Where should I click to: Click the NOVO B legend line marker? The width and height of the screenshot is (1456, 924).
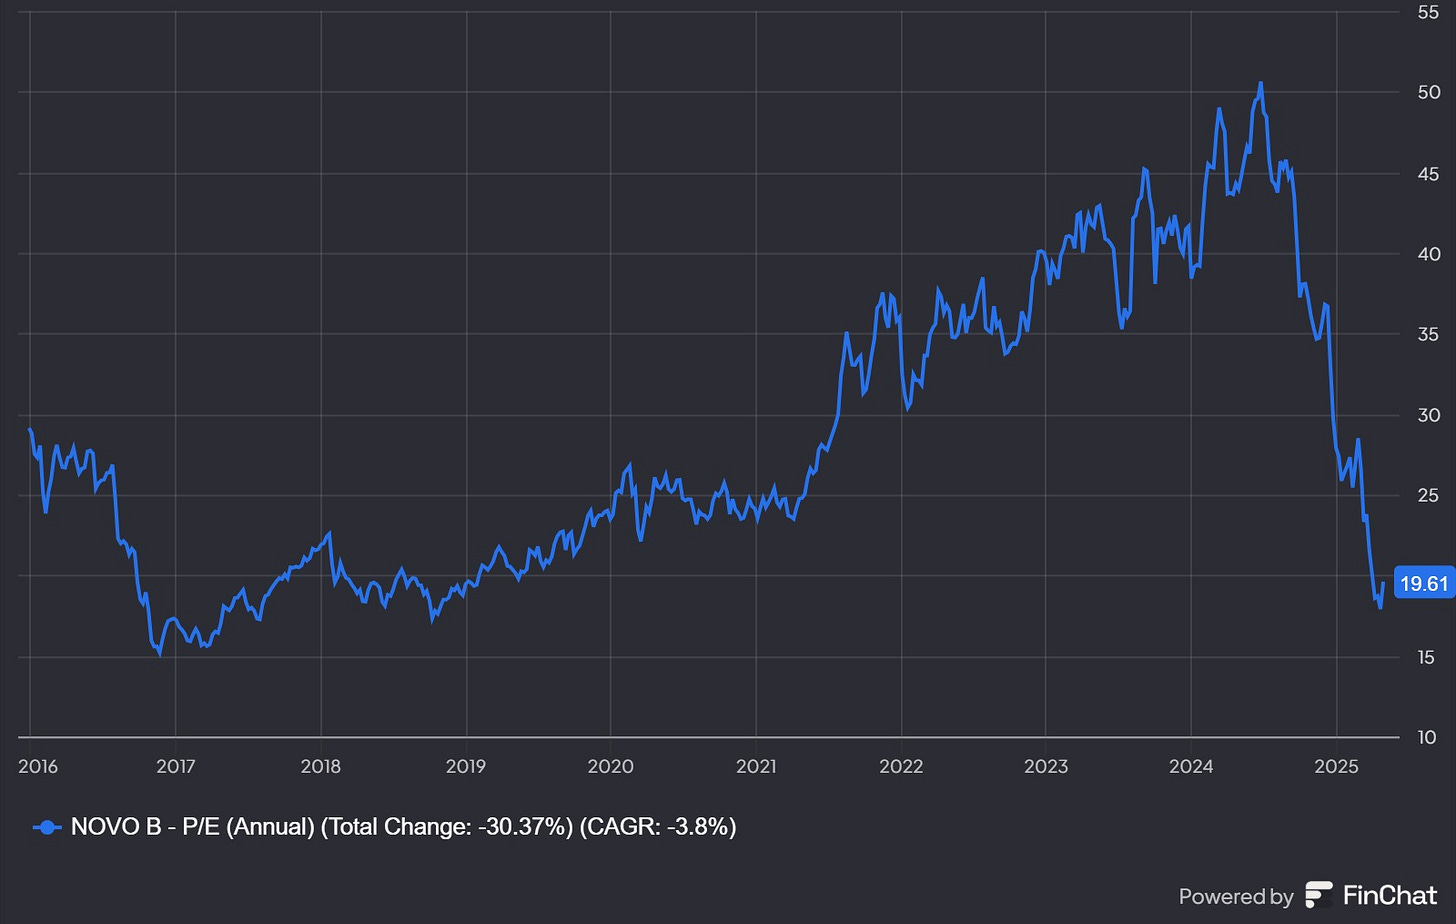point(47,827)
